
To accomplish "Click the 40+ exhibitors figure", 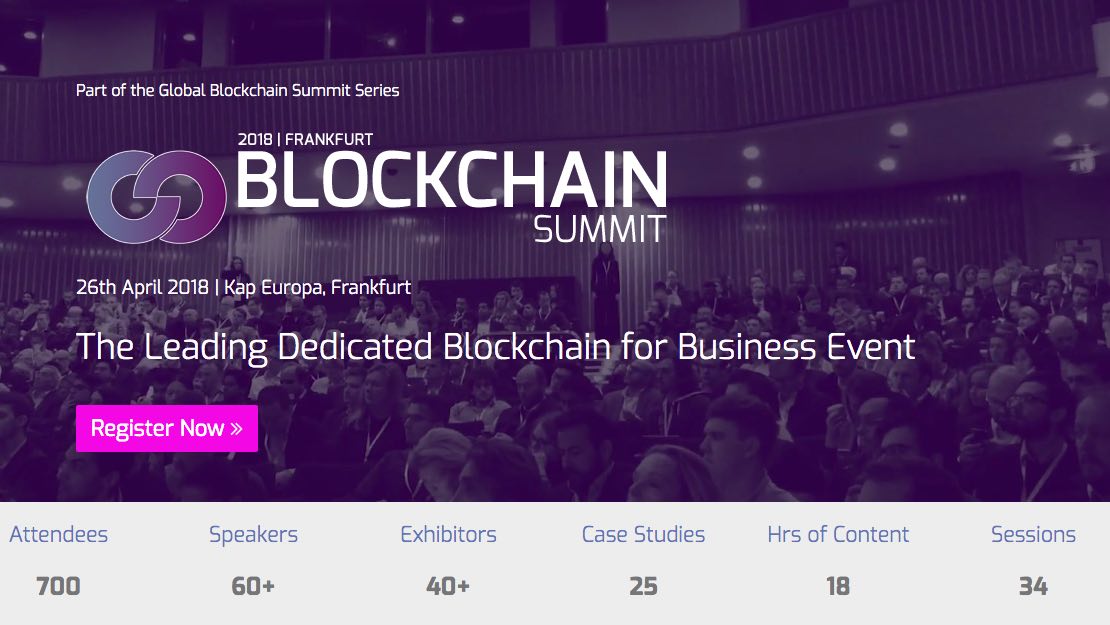I will click(x=448, y=586).
